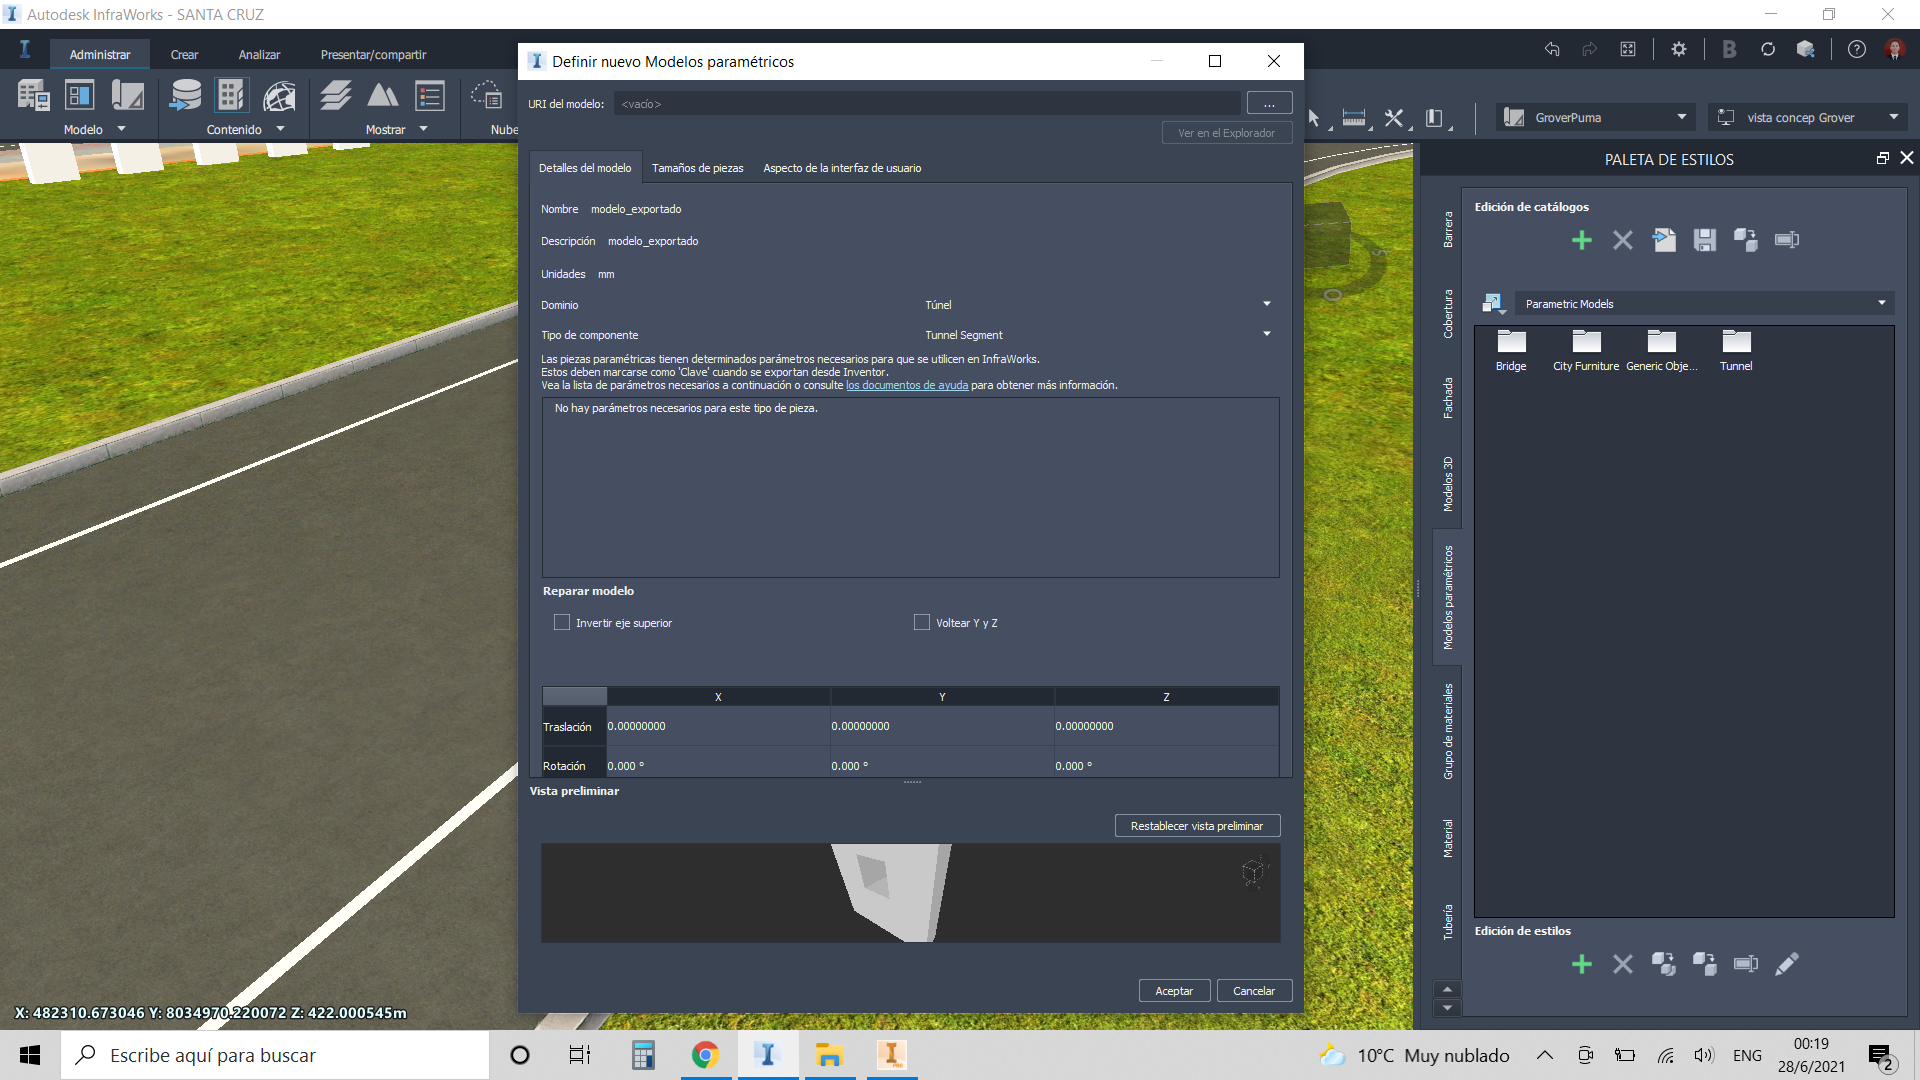Open the Generic Objects folder

tap(1661, 351)
